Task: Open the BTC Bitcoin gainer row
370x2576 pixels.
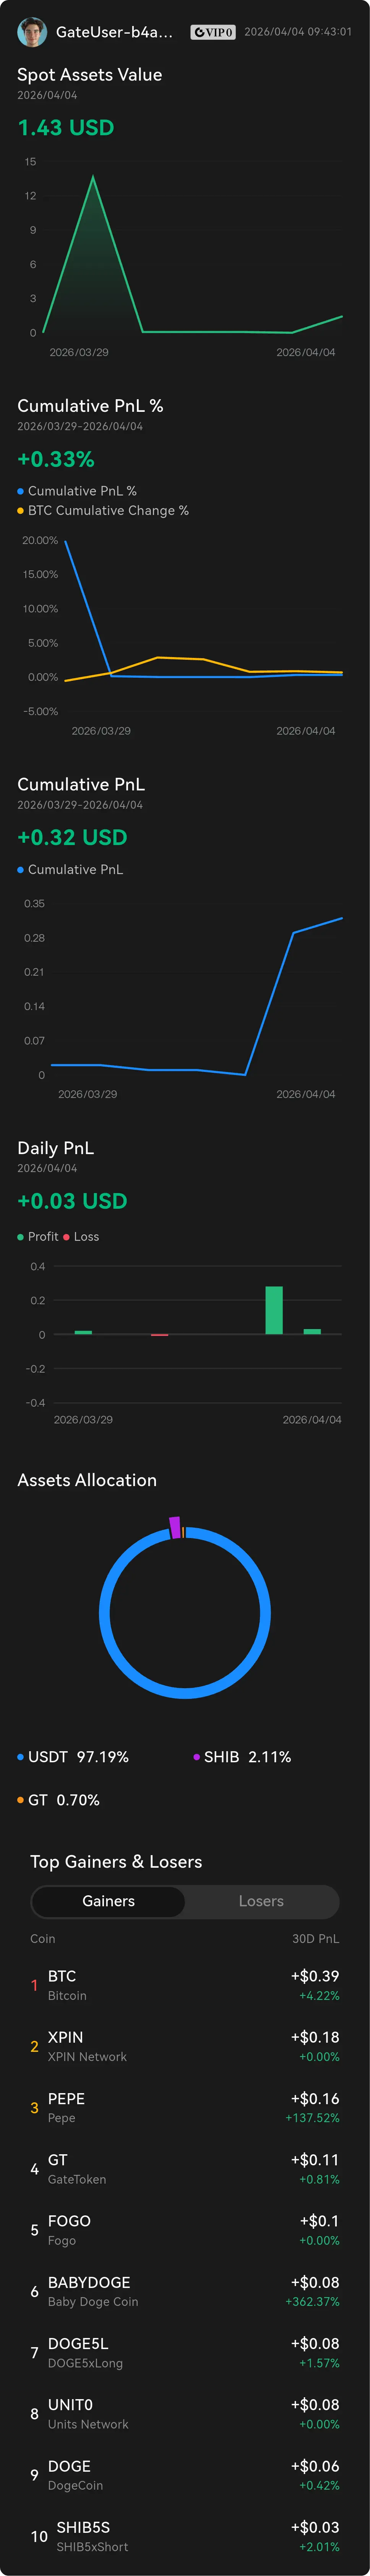Action: click(185, 1985)
